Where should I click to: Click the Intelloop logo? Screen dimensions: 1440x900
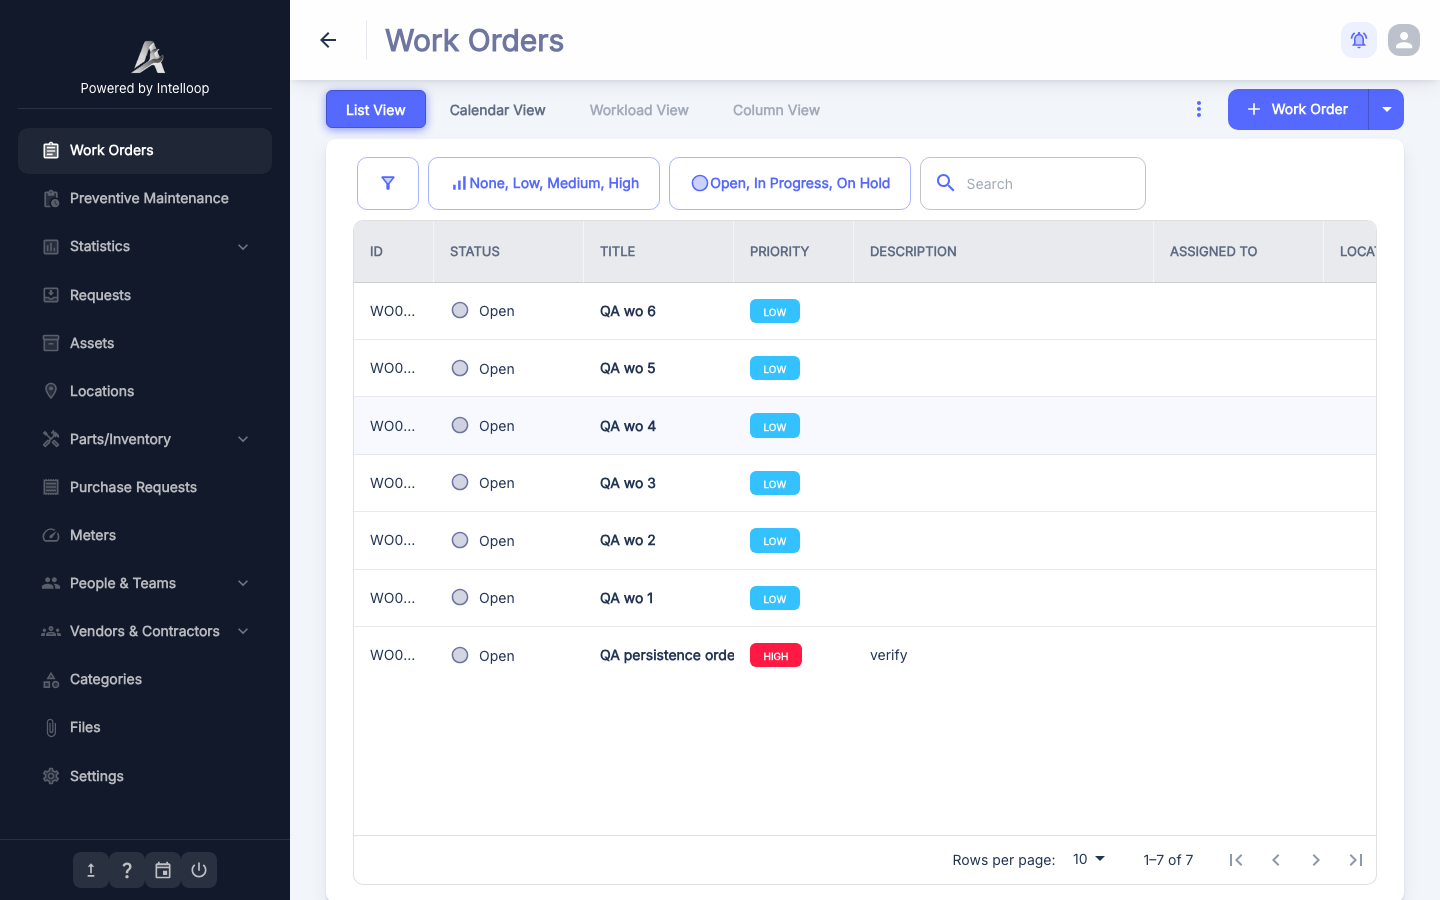[x=148, y=57]
